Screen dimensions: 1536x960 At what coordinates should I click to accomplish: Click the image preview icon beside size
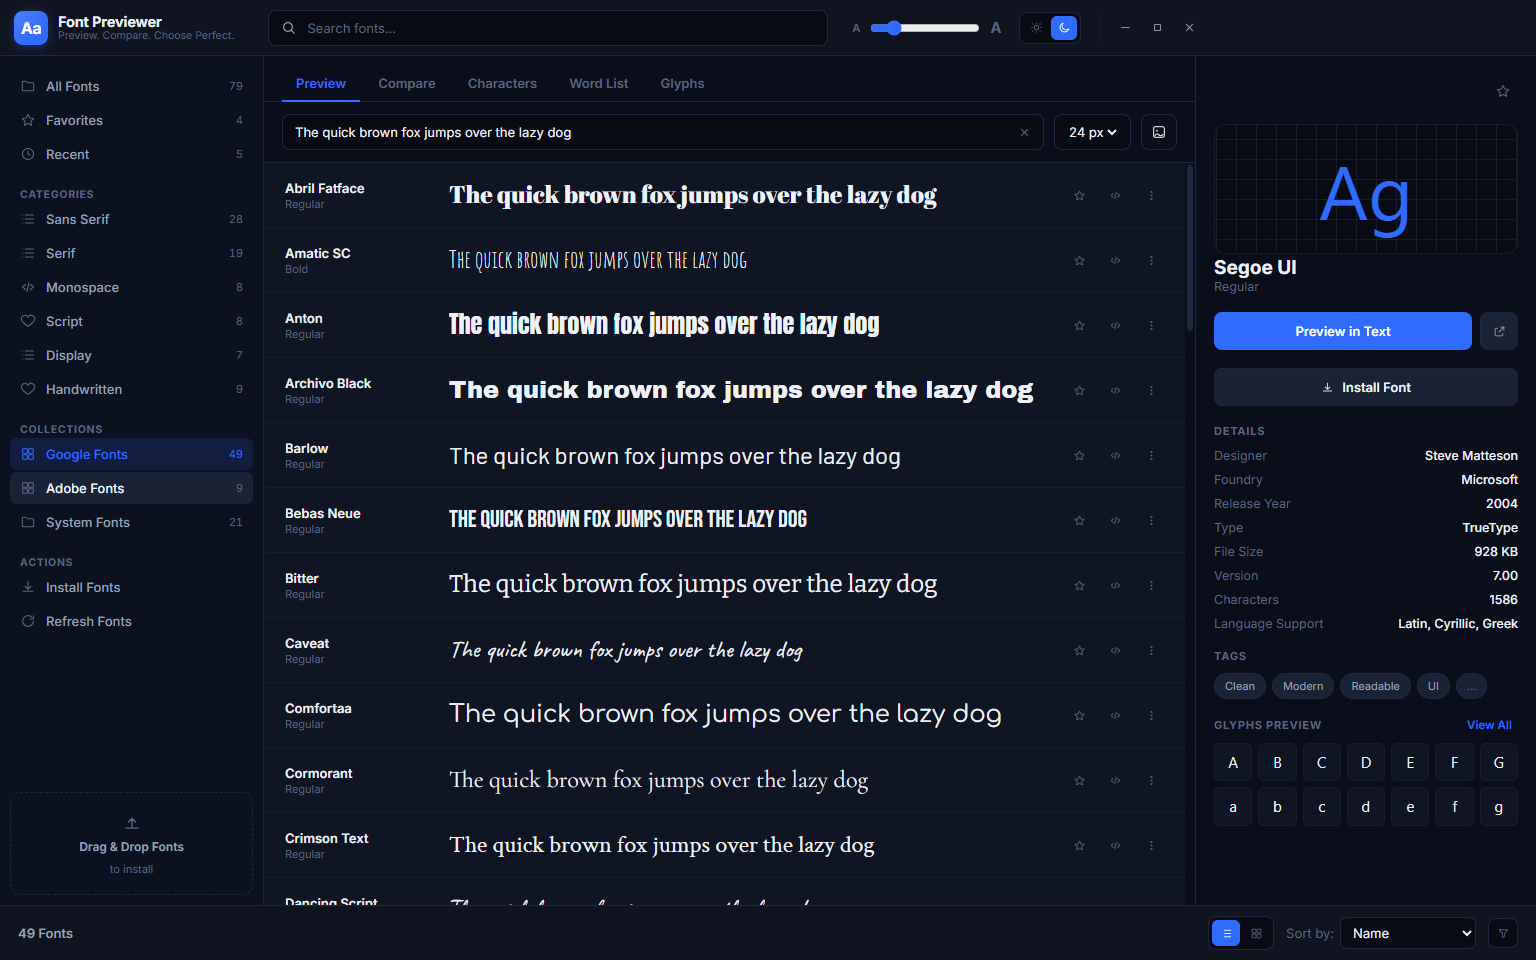click(1159, 132)
